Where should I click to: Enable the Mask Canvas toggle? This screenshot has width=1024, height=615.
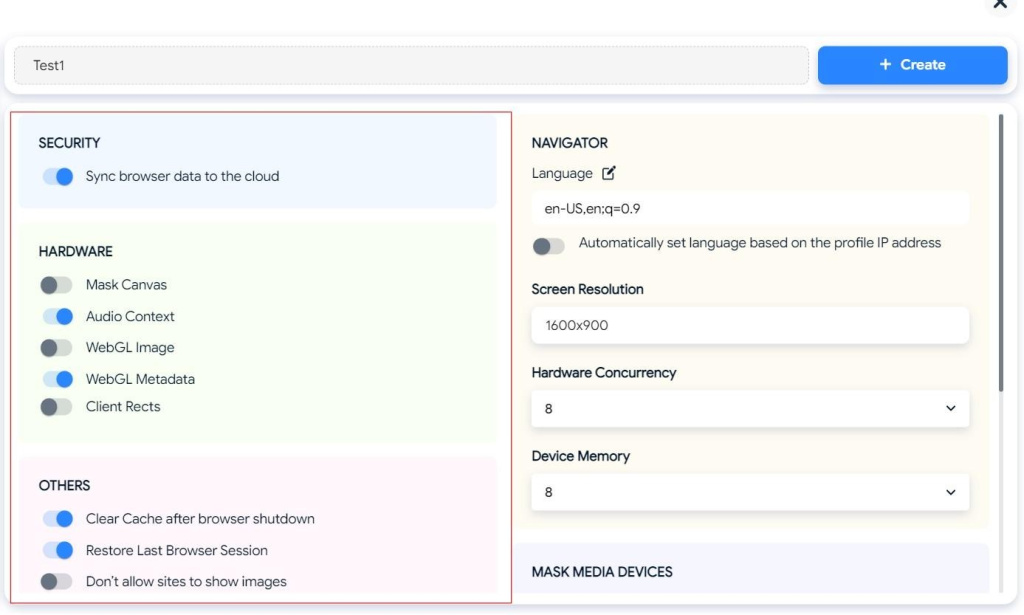pyautogui.click(x=57, y=285)
